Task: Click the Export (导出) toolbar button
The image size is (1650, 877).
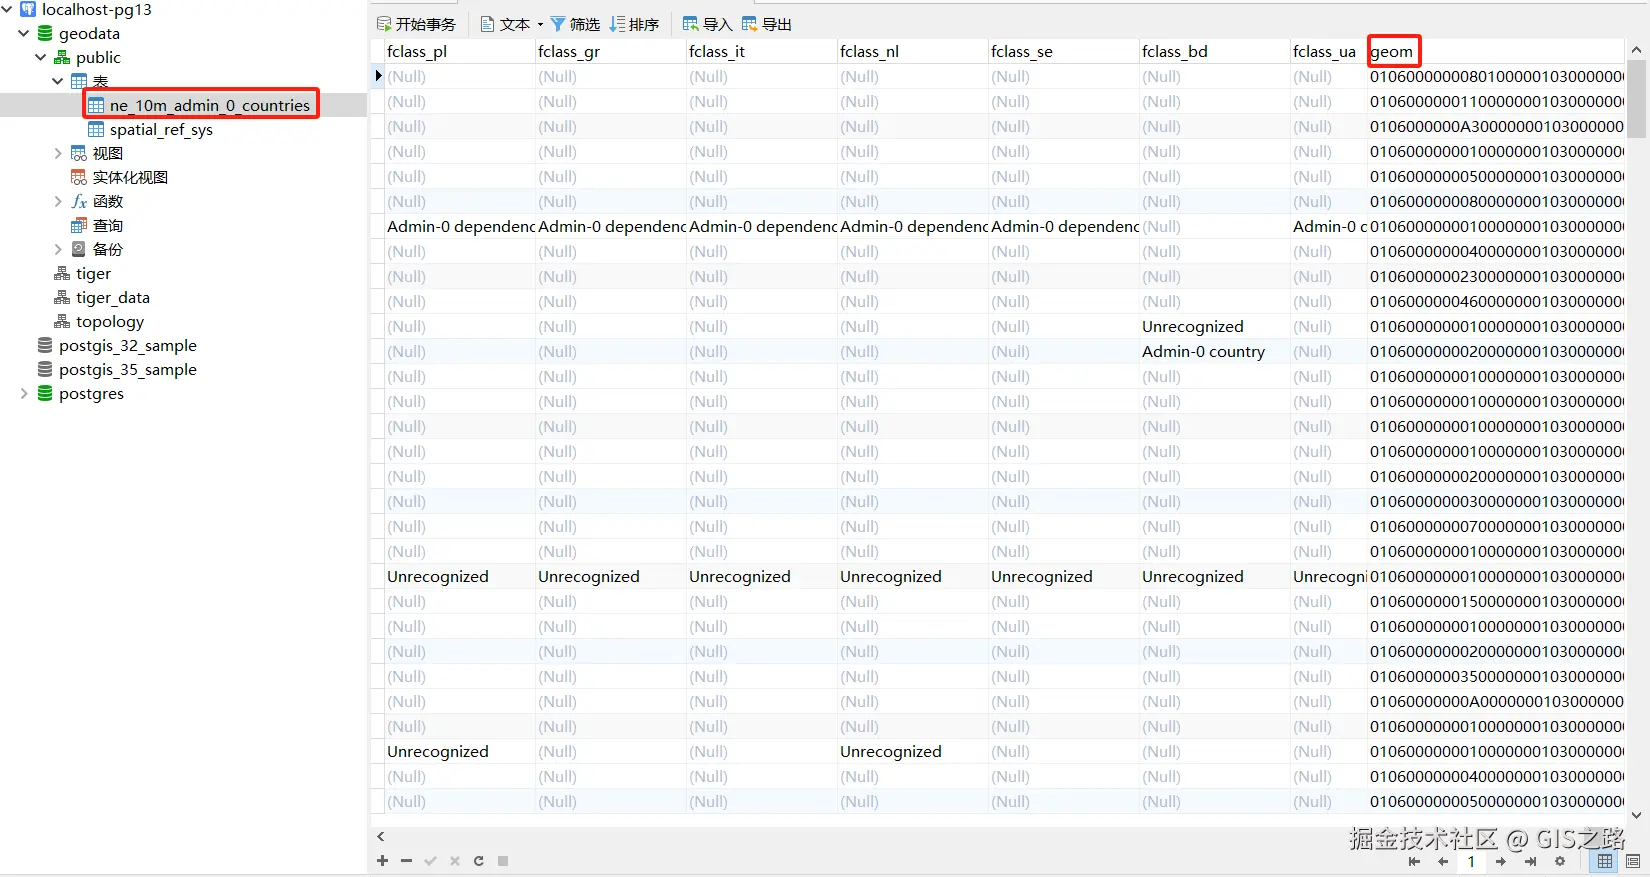Action: [766, 24]
